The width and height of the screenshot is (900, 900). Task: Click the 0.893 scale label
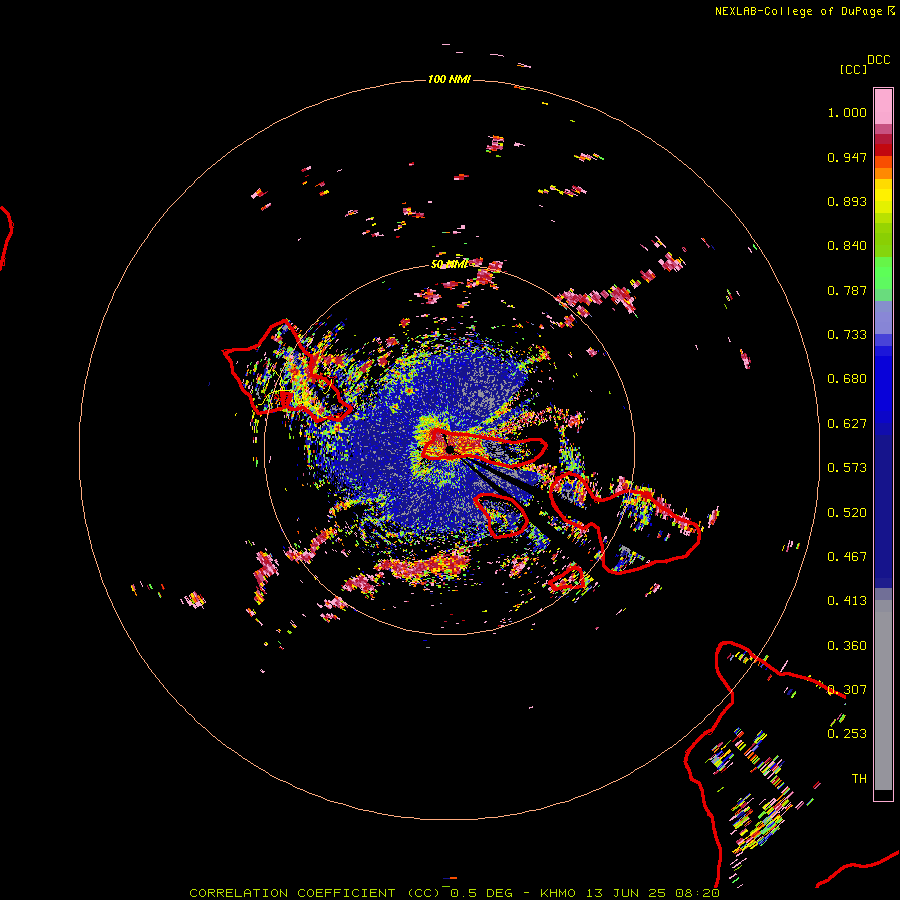point(847,201)
